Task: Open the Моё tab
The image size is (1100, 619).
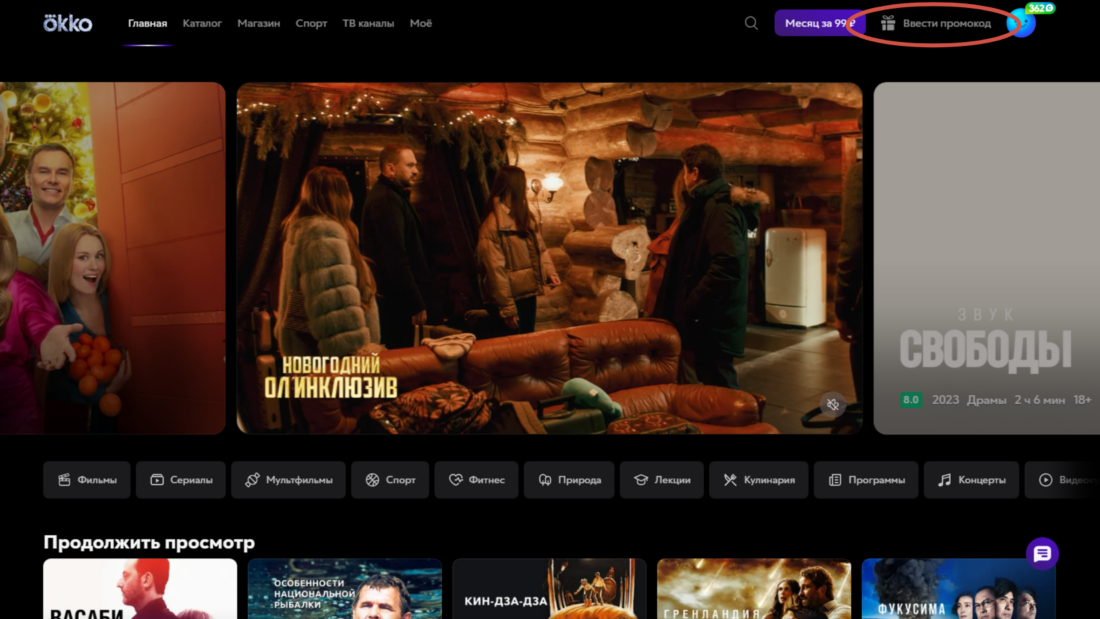Action: pos(421,23)
